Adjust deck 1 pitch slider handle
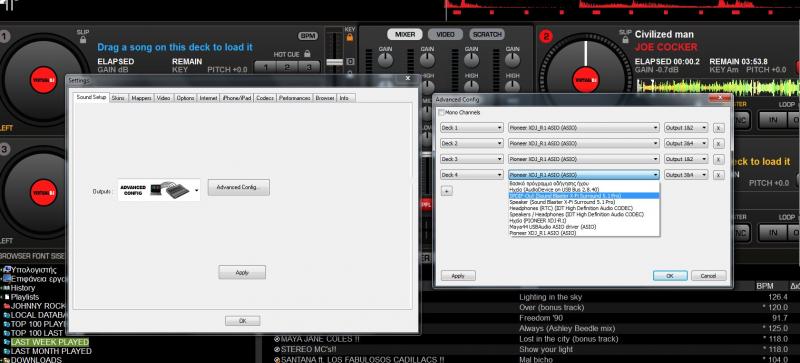Image resolution: width=800 pixels, height=363 pixels. coord(334,62)
